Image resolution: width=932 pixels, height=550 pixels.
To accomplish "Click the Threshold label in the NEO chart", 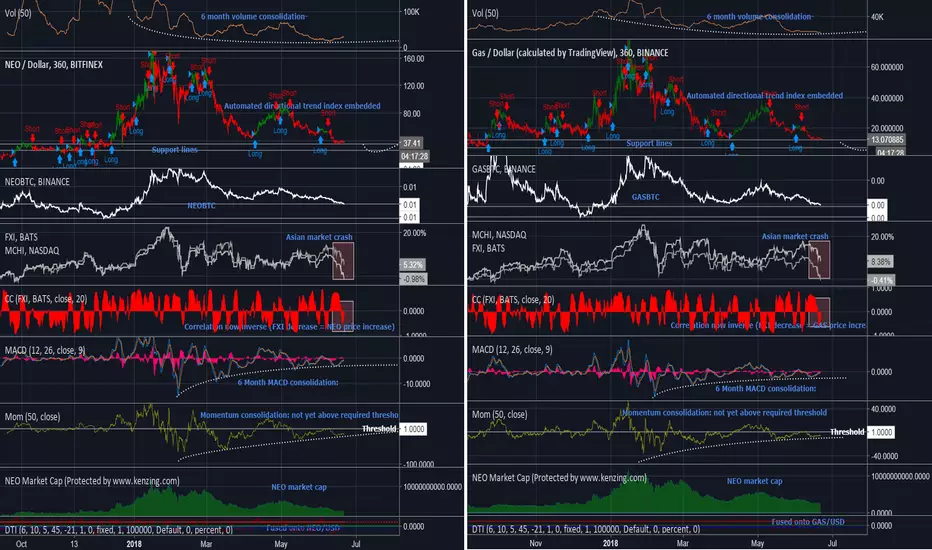I will [379, 429].
